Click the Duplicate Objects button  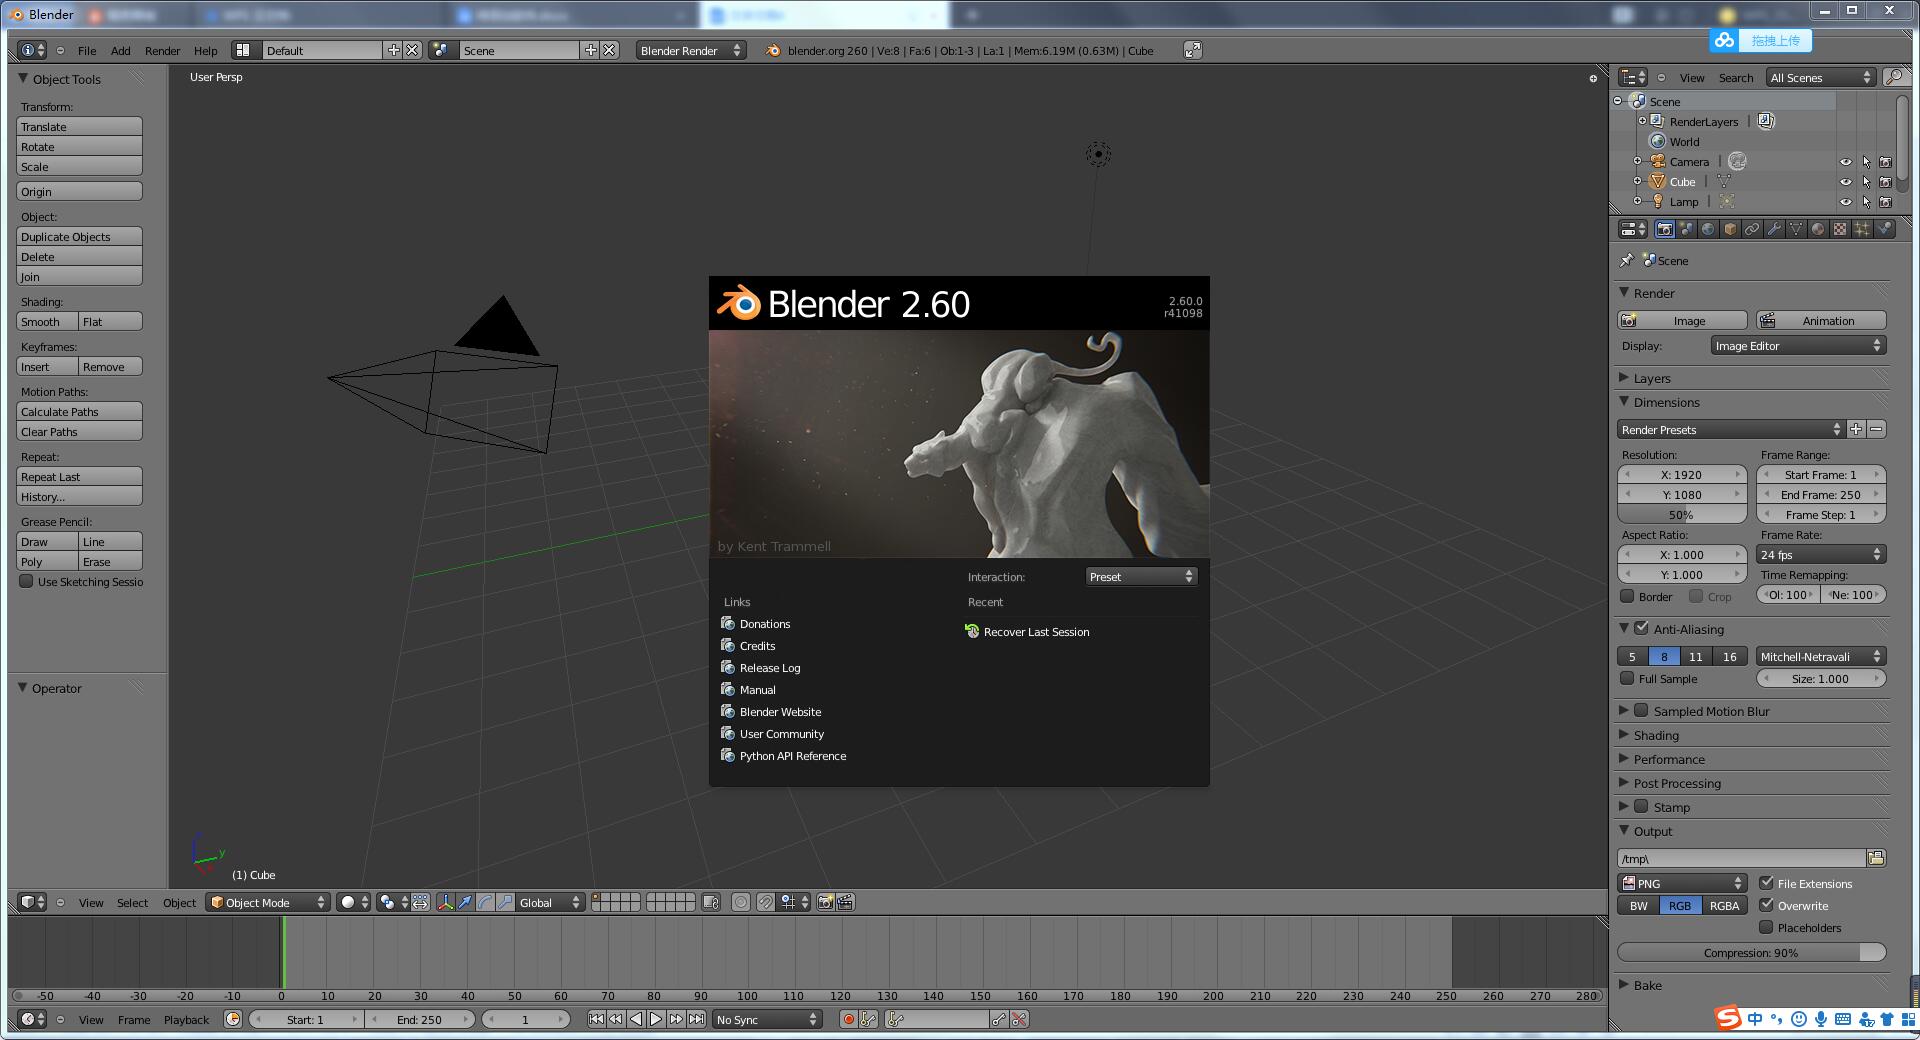coord(79,237)
